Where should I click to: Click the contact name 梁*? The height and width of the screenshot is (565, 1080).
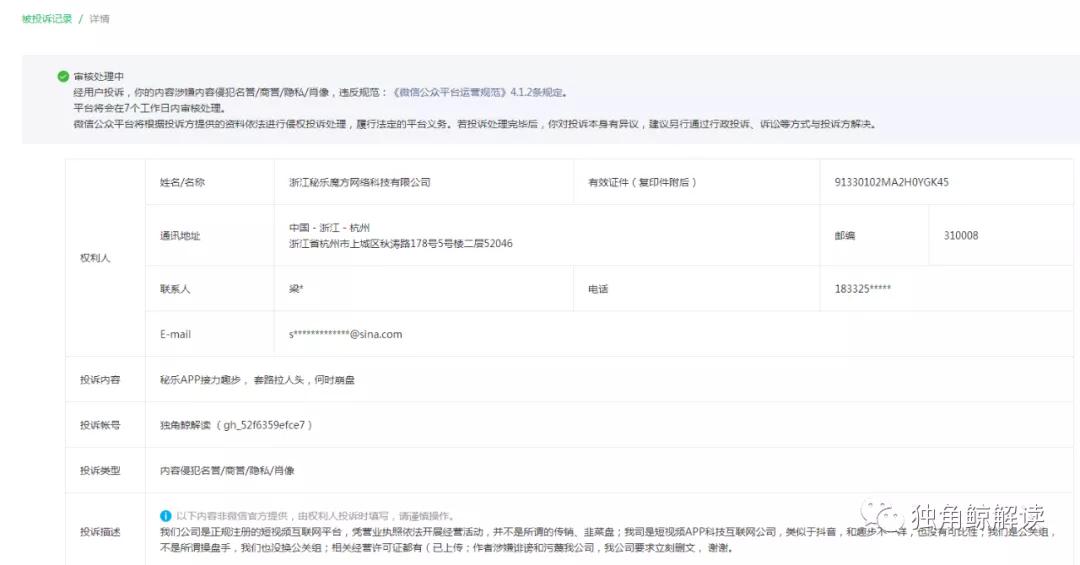[296, 289]
